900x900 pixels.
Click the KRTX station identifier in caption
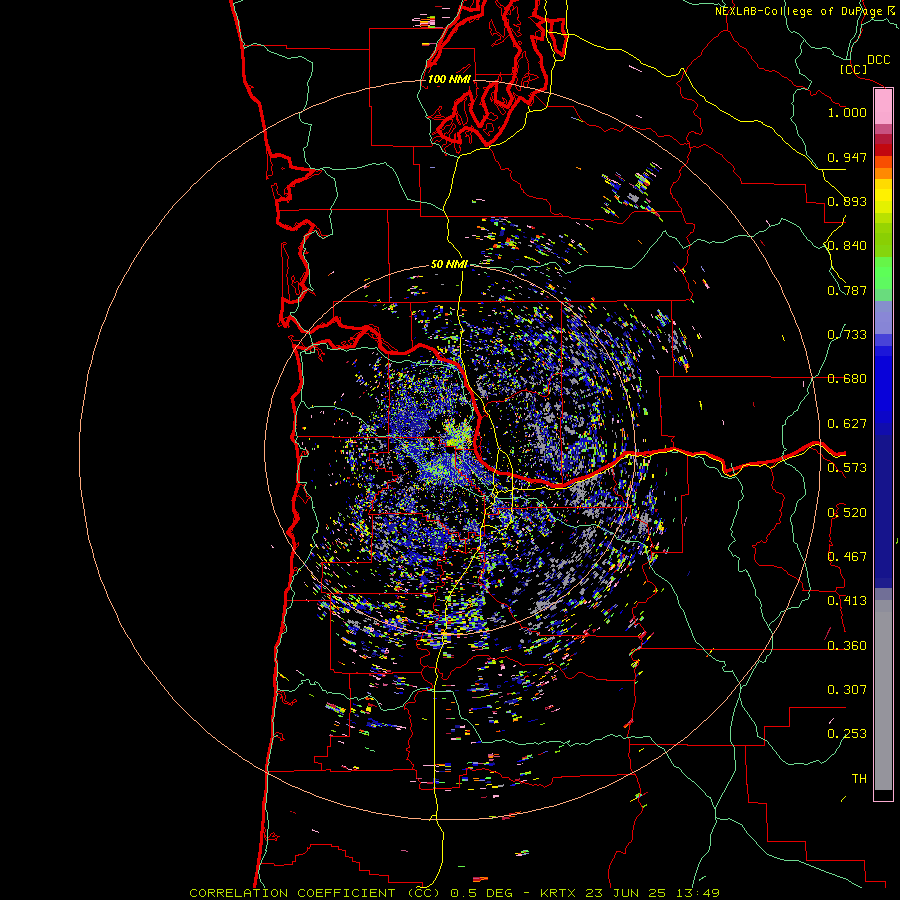[x=557, y=893]
